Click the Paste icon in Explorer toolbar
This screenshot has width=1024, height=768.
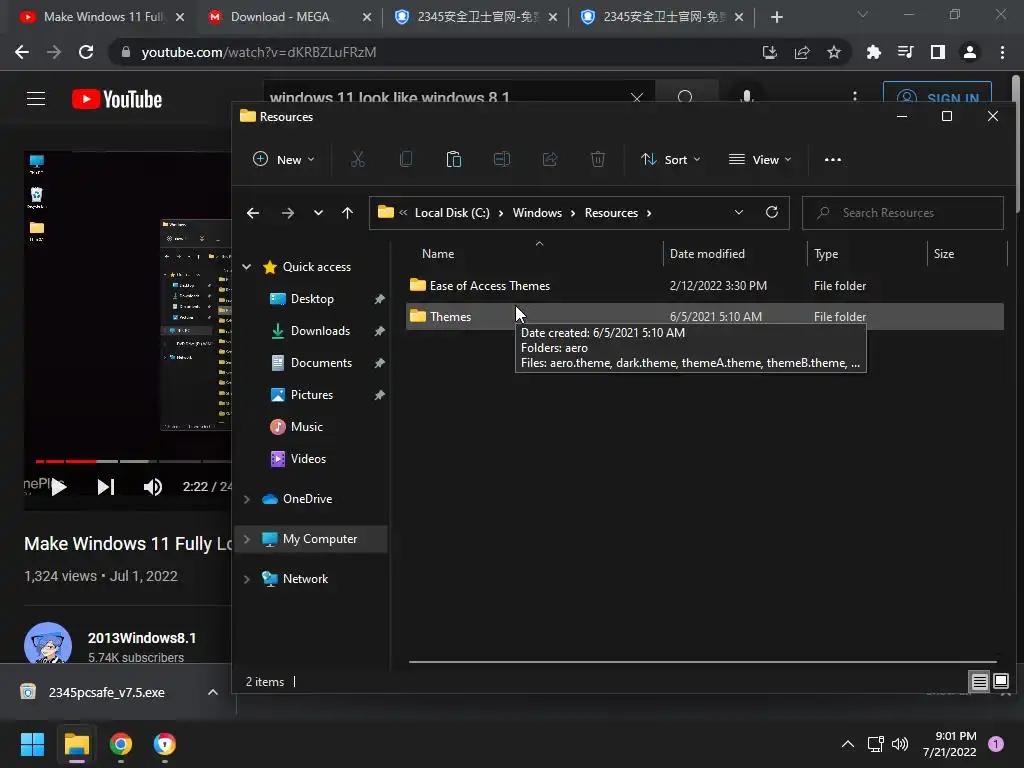coord(454,159)
